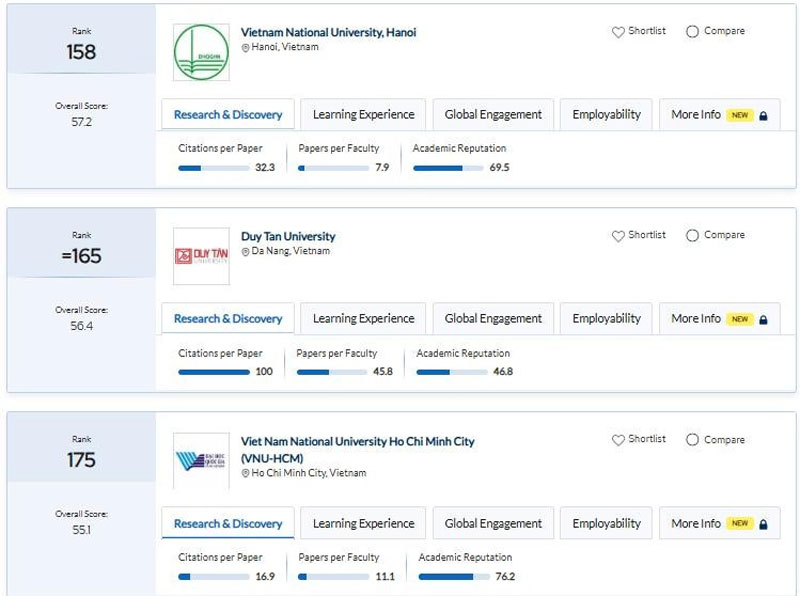The height and width of the screenshot is (596, 800).
Task: Click the VNU-HCM university logo
Action: click(x=198, y=455)
